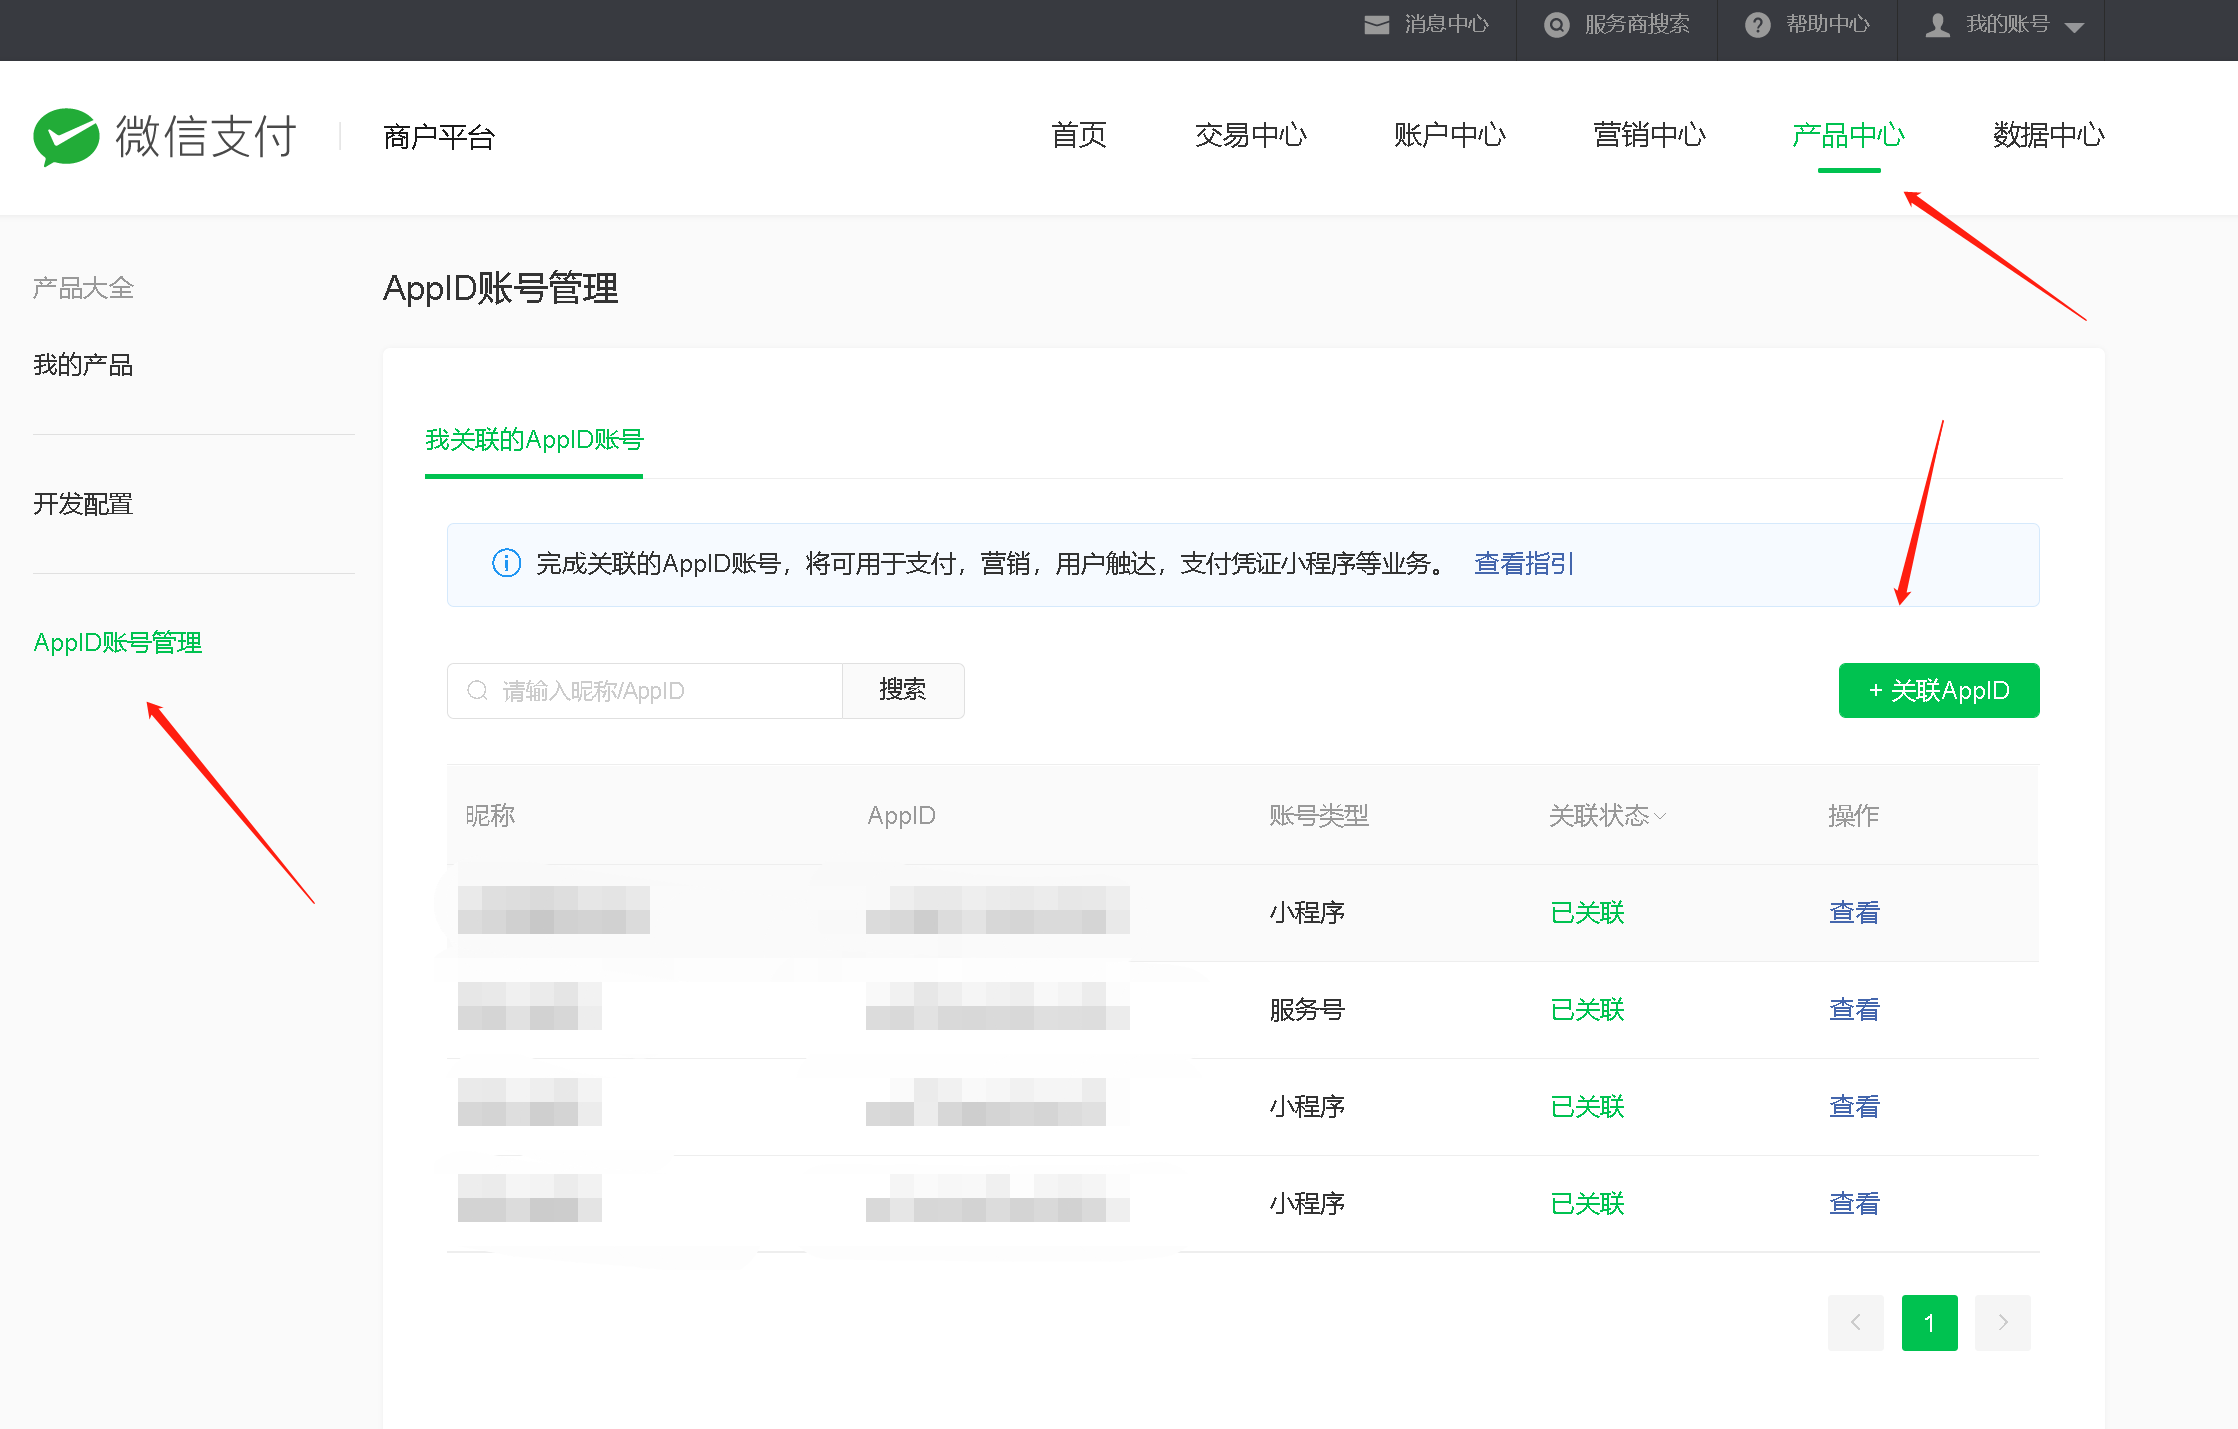Click the AppID账号管理 page heading
The width and height of the screenshot is (2238, 1429).
pos(501,289)
